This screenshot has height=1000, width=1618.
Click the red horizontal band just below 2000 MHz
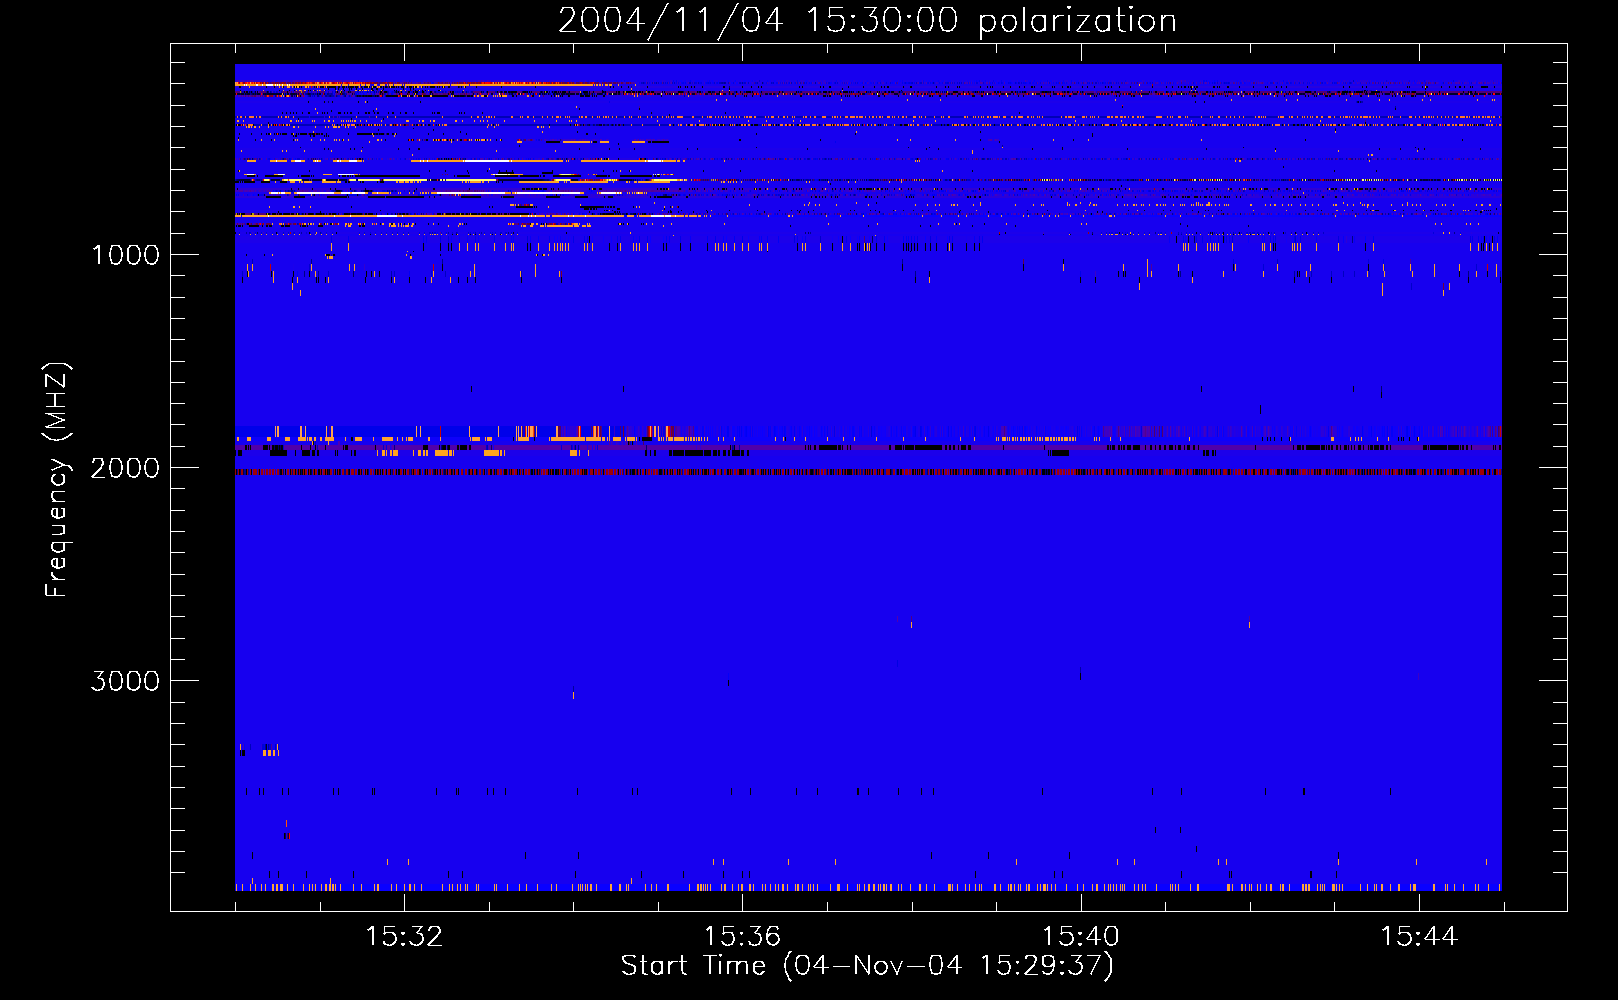pos(868,472)
